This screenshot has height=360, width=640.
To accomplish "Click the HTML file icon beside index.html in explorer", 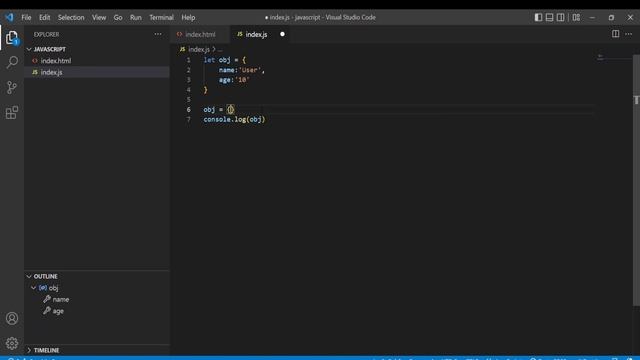I will 35,61.
